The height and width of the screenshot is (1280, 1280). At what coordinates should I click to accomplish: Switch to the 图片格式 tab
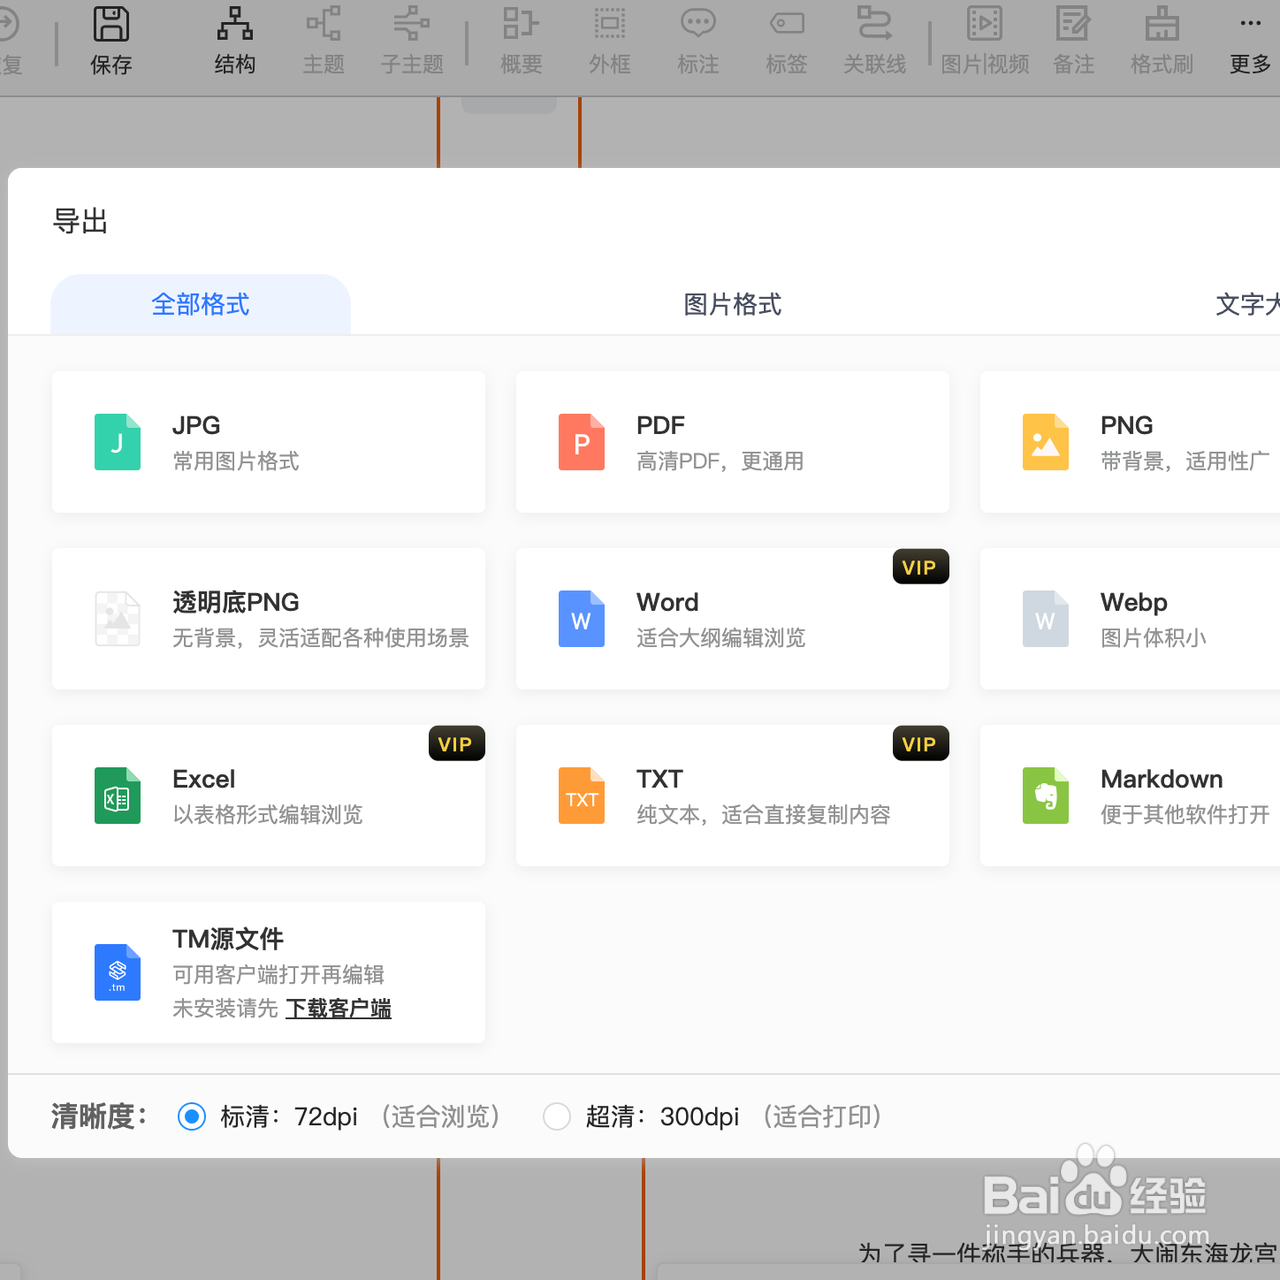coord(731,305)
